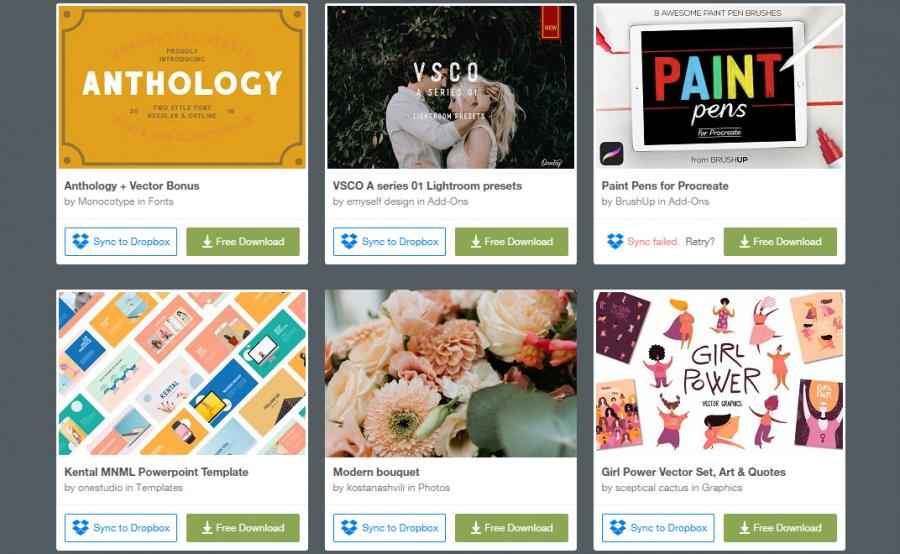Click download arrow icon for Girl Power set
900x554 pixels.
coord(744,528)
